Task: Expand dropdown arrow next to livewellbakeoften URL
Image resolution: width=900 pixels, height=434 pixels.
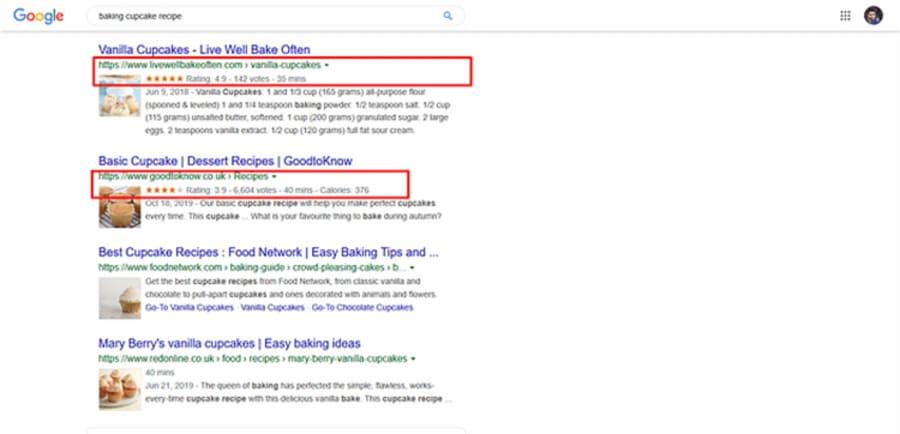Action: 327,65
